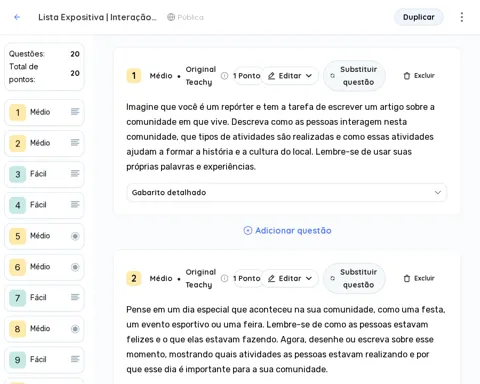Click the 1 Ponto badge on question 1
Viewport: 480px width, 384px height.
[x=246, y=76]
